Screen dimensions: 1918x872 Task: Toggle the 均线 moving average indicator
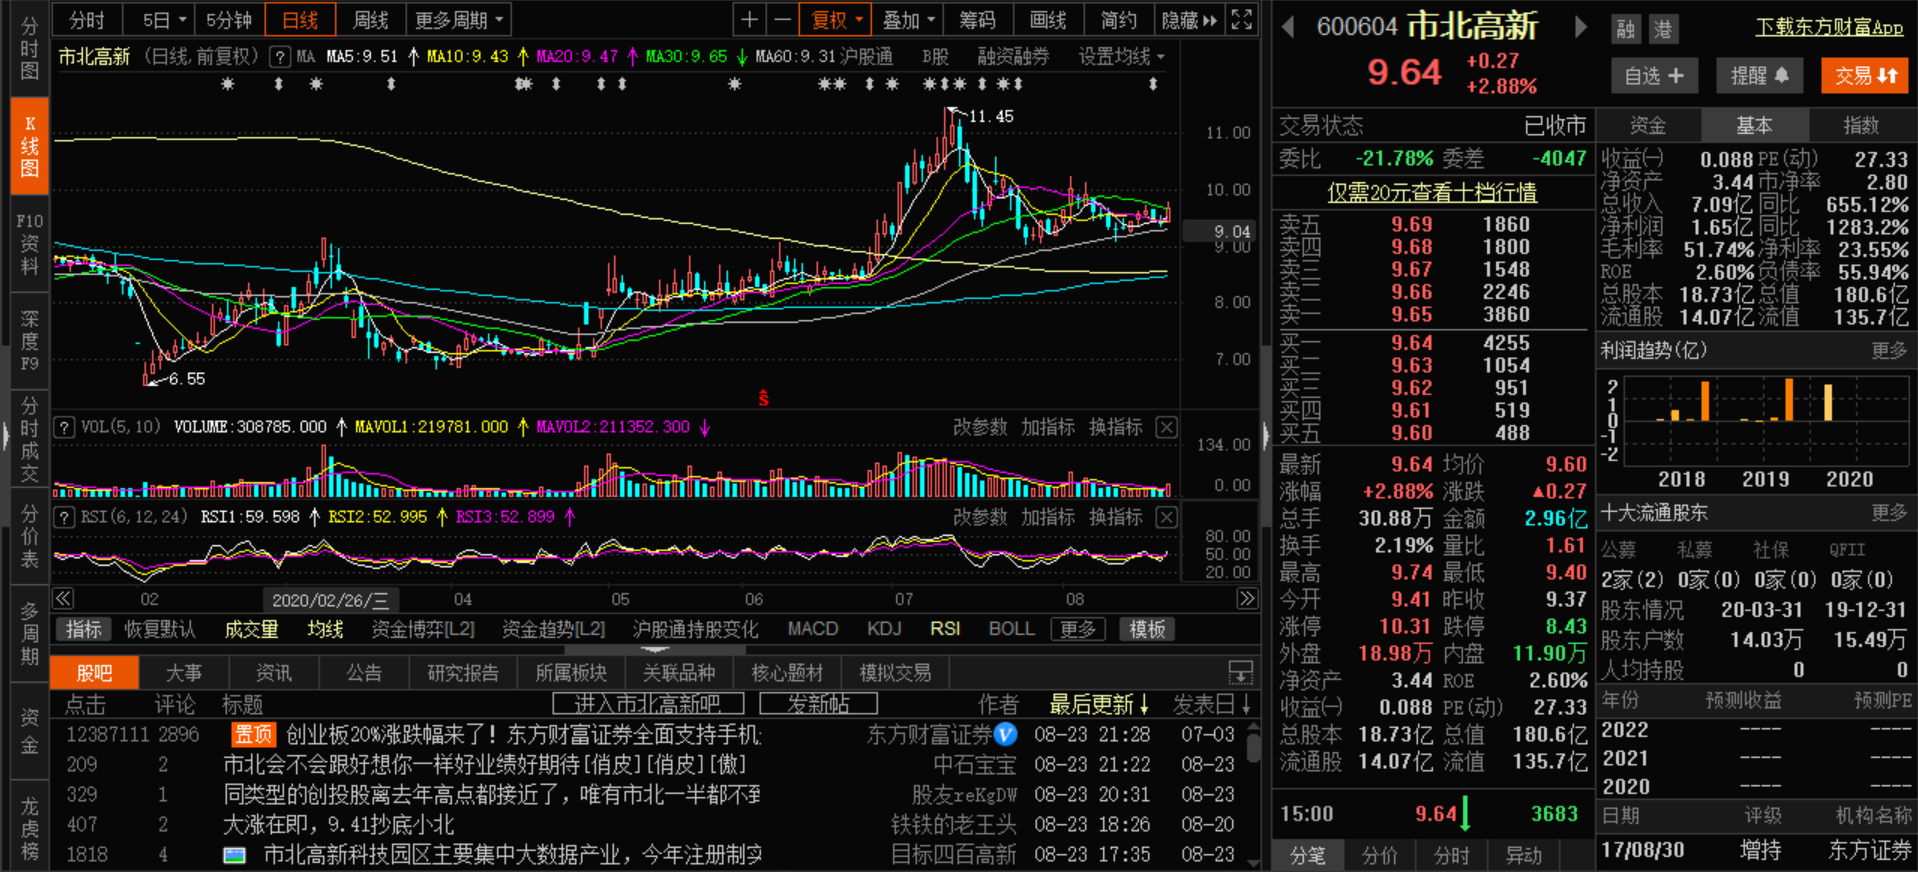pos(325,629)
